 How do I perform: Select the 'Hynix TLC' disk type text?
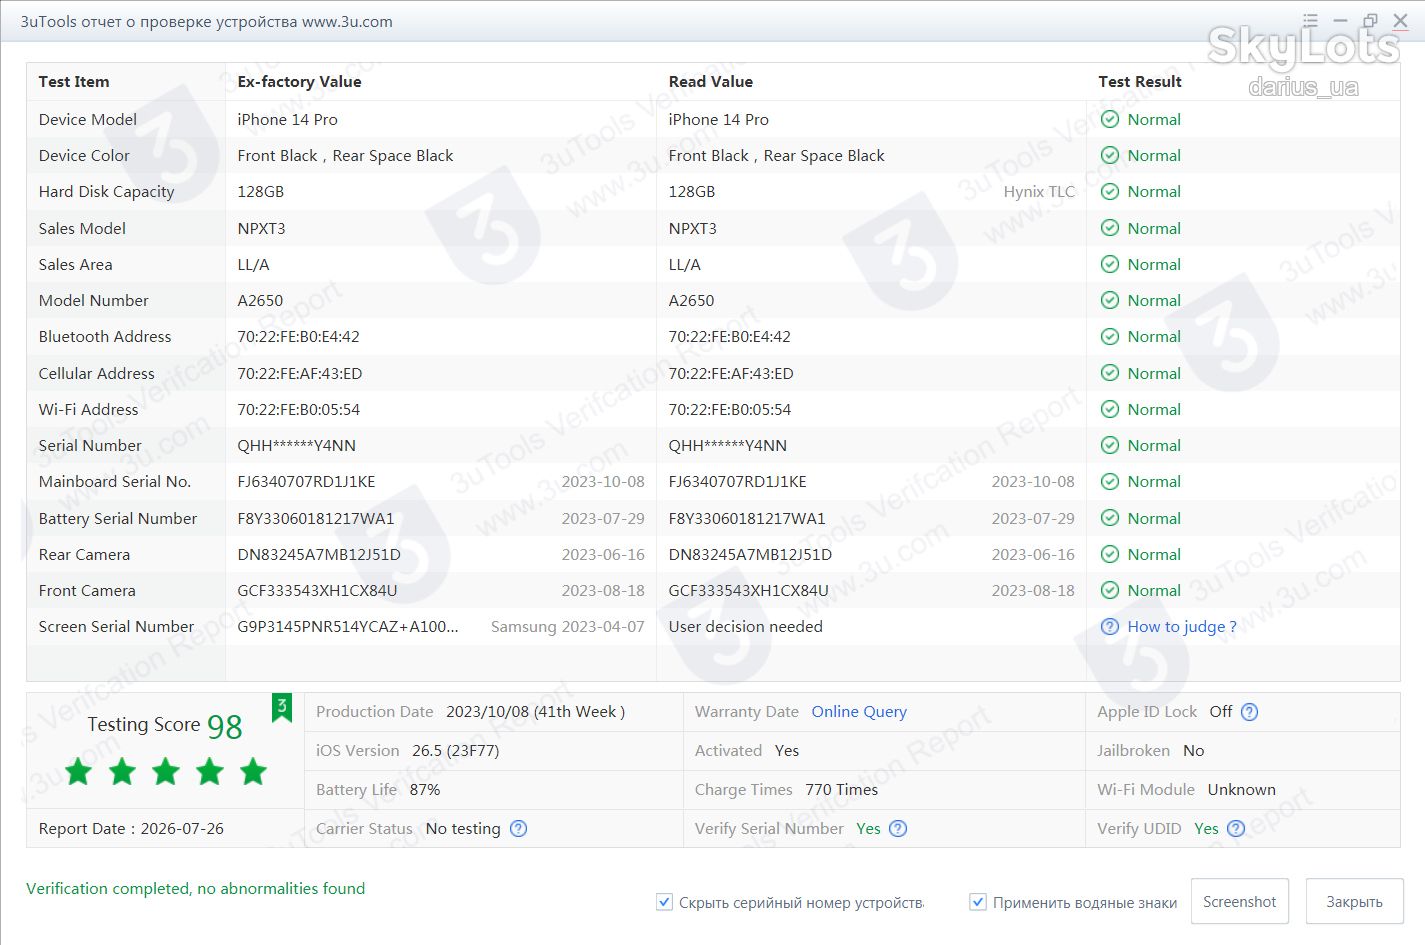(x=1039, y=192)
